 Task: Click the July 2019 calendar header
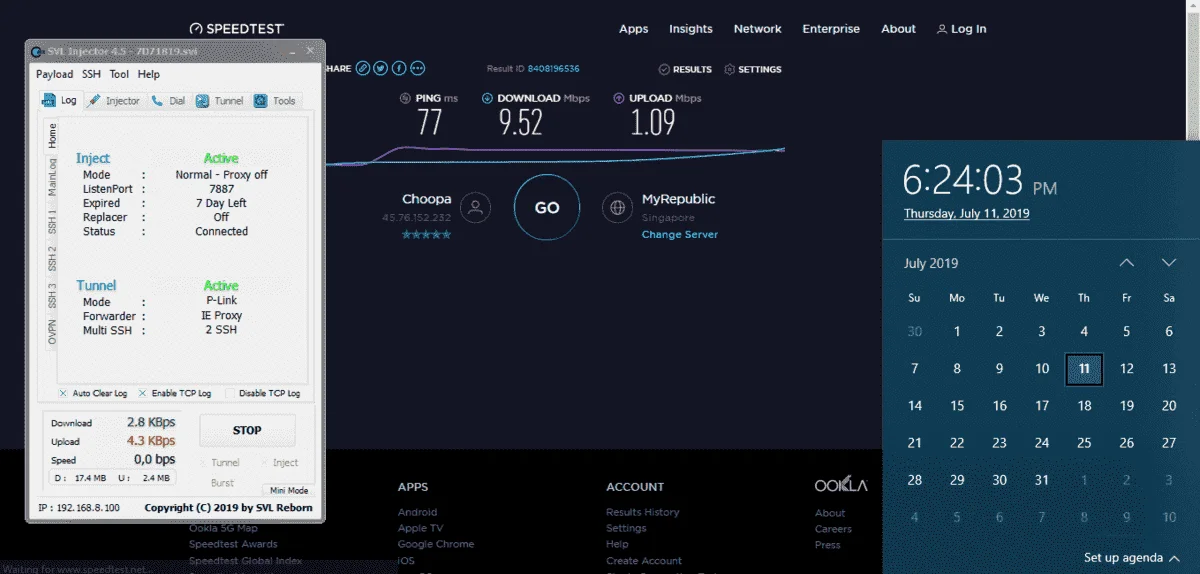point(931,263)
